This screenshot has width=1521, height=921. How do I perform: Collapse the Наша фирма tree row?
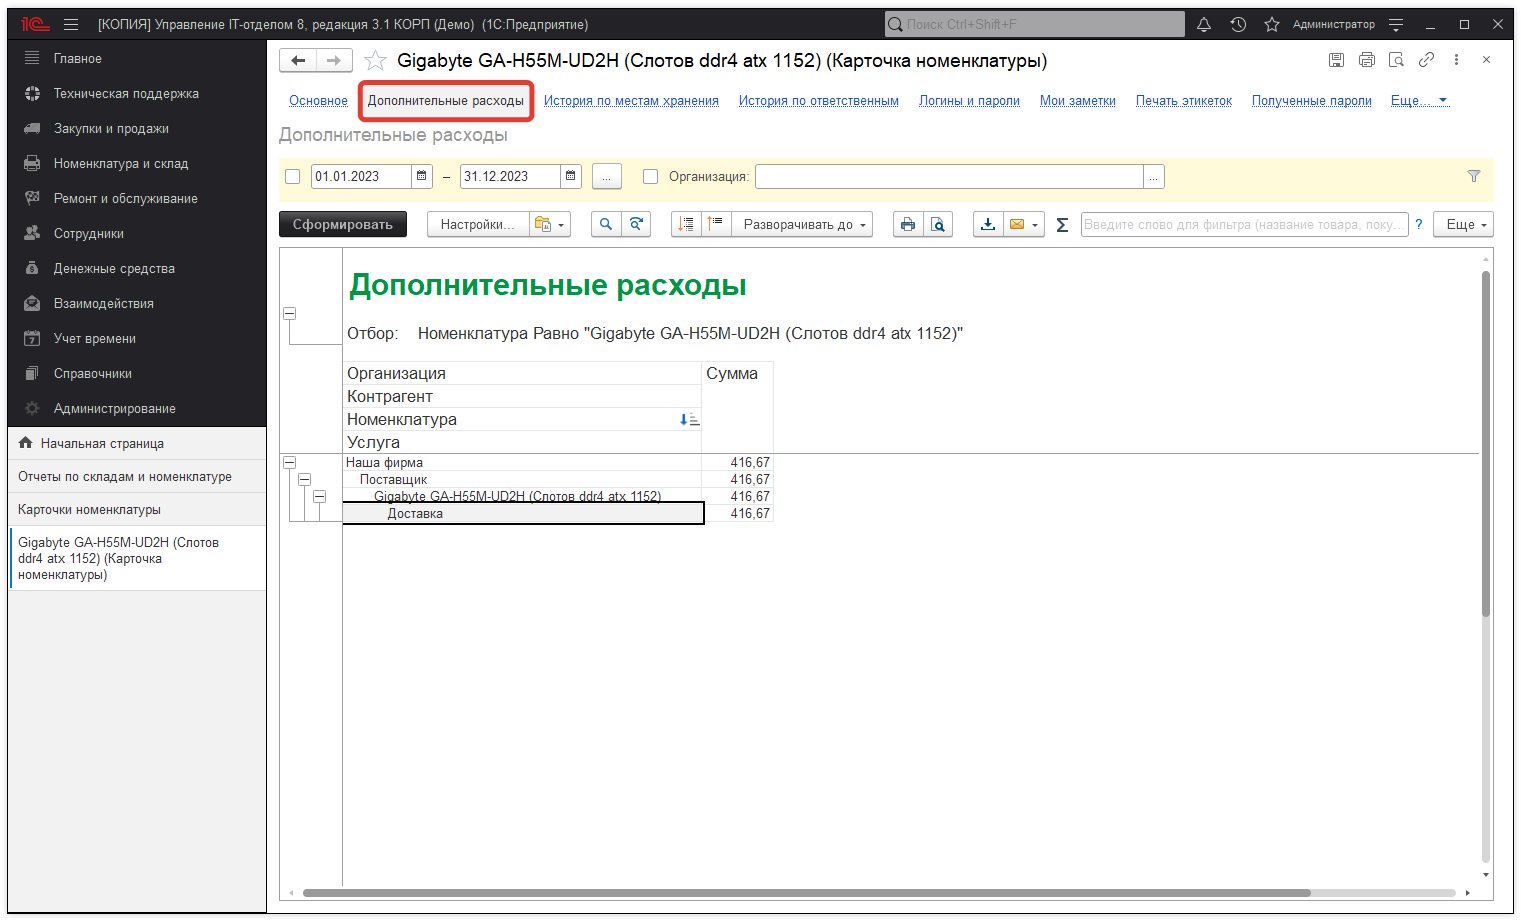(x=289, y=462)
